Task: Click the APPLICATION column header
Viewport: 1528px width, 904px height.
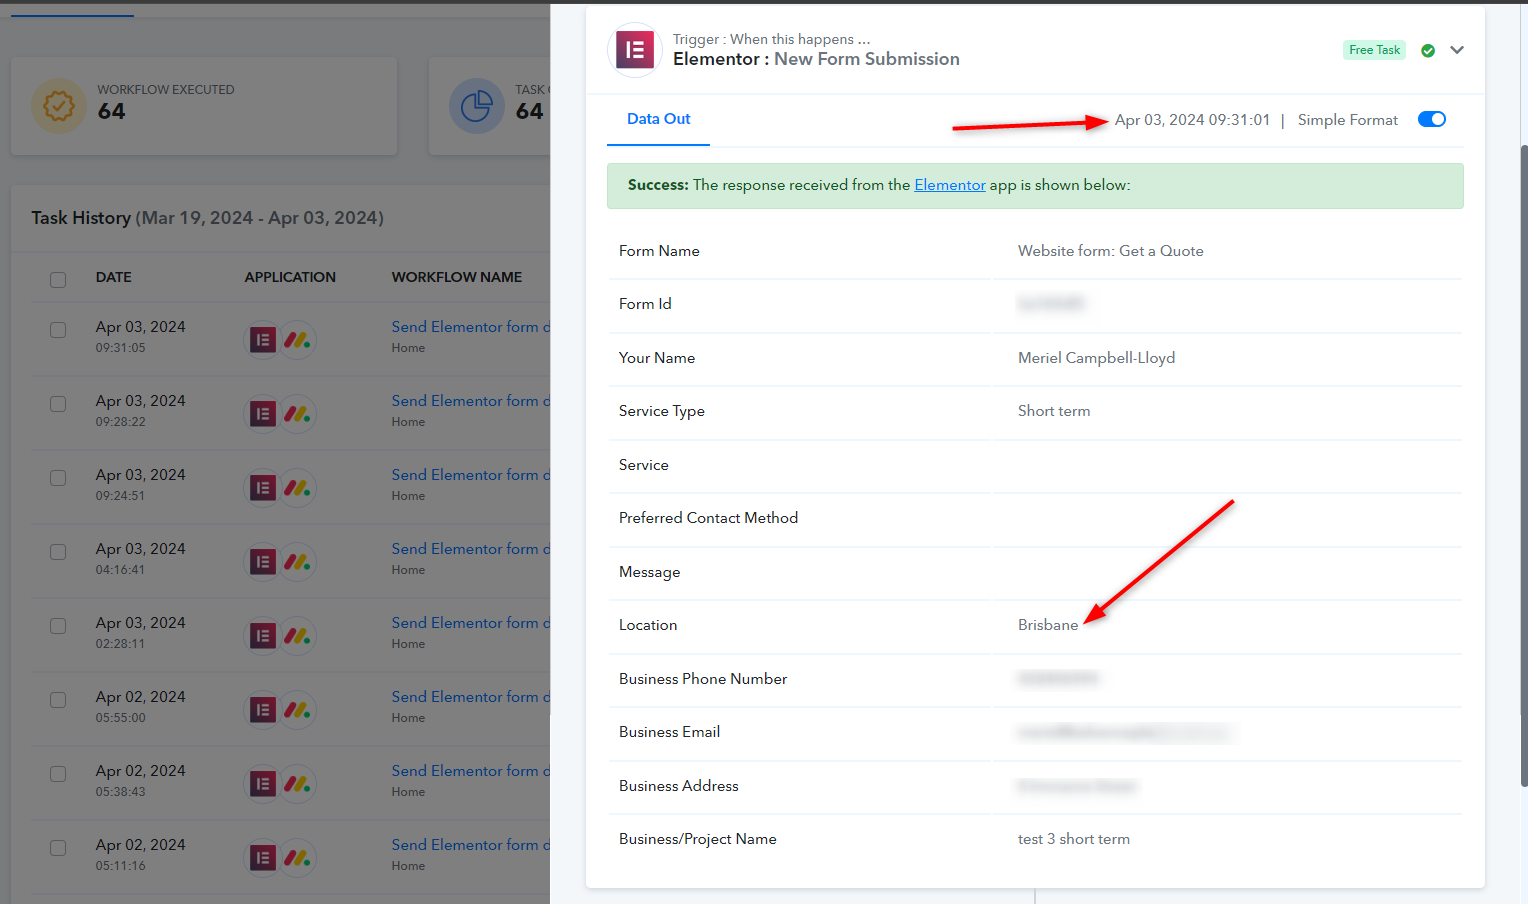Action: pos(290,277)
